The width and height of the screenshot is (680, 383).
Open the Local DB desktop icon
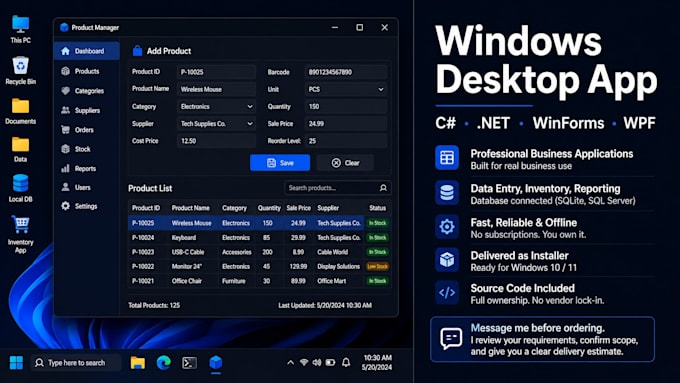coord(20,188)
